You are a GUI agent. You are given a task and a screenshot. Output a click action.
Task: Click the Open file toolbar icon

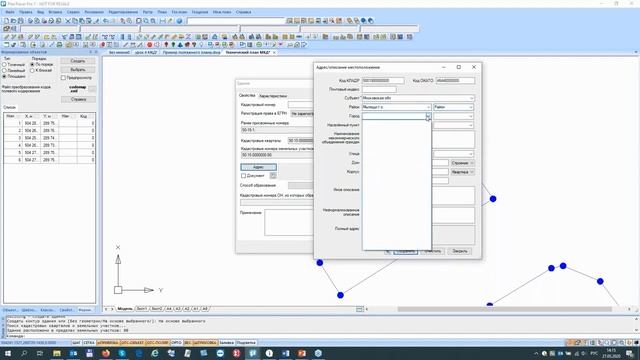click(13, 20)
